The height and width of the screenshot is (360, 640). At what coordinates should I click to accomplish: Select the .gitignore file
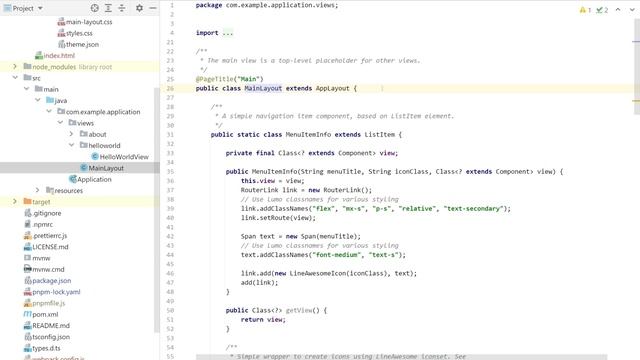pyautogui.click(x=47, y=213)
